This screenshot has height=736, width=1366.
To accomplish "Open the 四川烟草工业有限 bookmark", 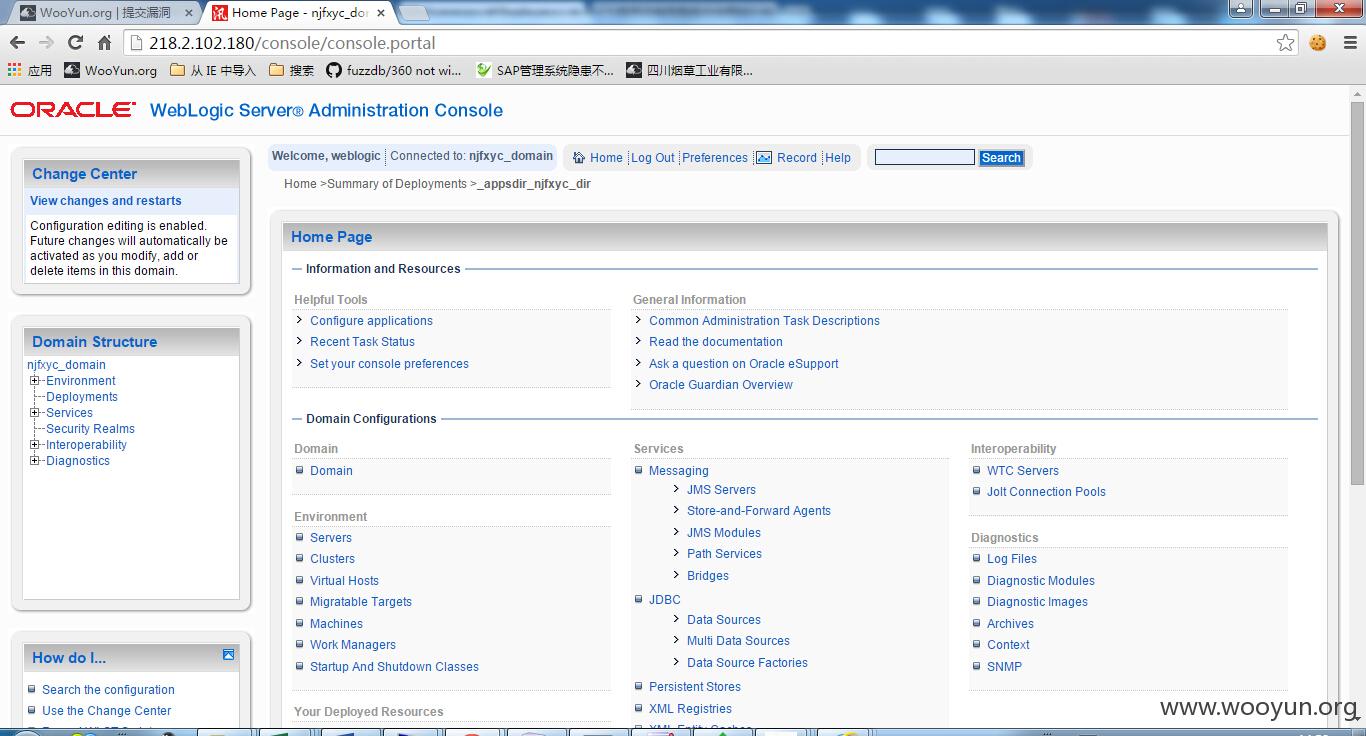I will tap(689, 70).
